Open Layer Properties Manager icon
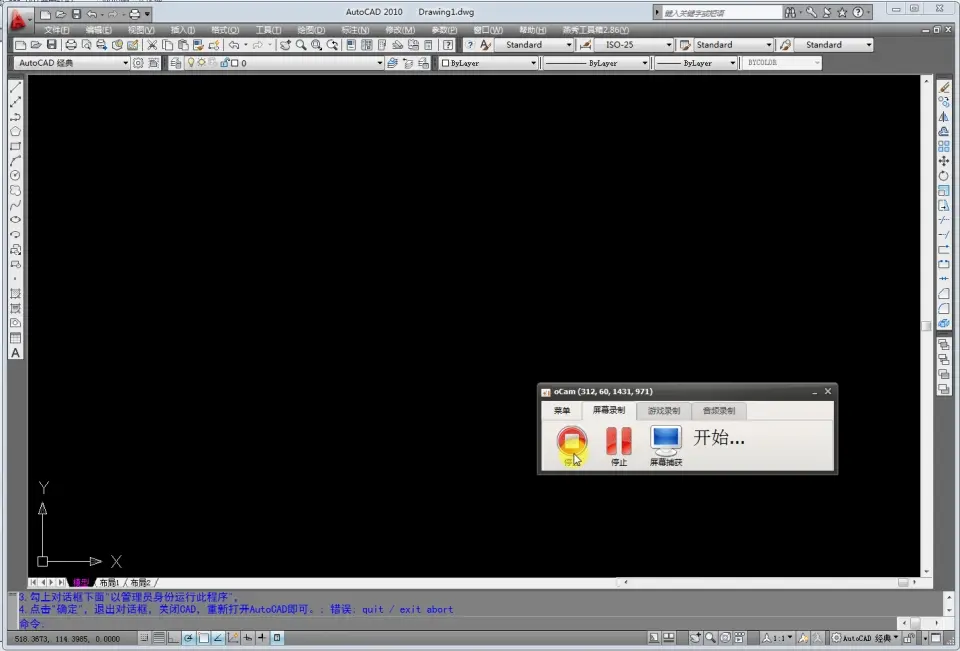The width and height of the screenshot is (960, 651). [176, 63]
